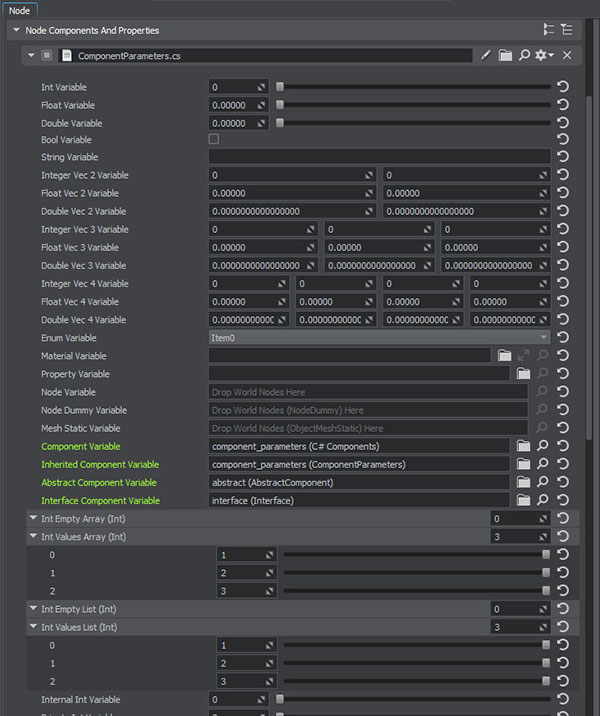This screenshot has height=716, width=600.
Task: Reset String Variable to default
Action: coord(563,157)
